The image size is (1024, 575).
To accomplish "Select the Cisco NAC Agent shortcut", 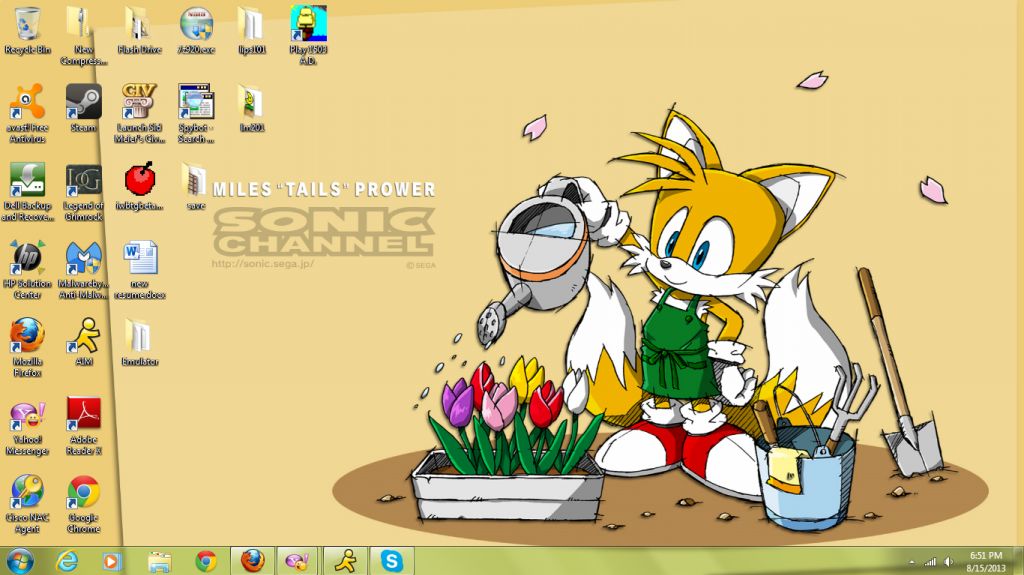I will 27,504.
